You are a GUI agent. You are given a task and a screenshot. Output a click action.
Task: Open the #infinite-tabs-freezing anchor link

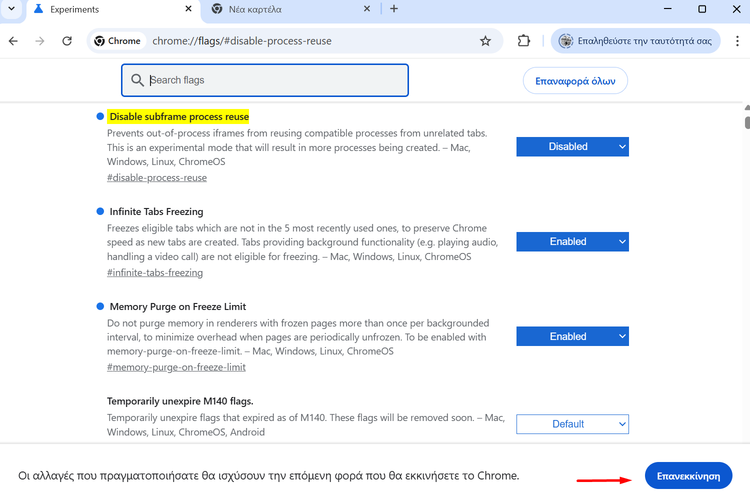[x=154, y=272]
